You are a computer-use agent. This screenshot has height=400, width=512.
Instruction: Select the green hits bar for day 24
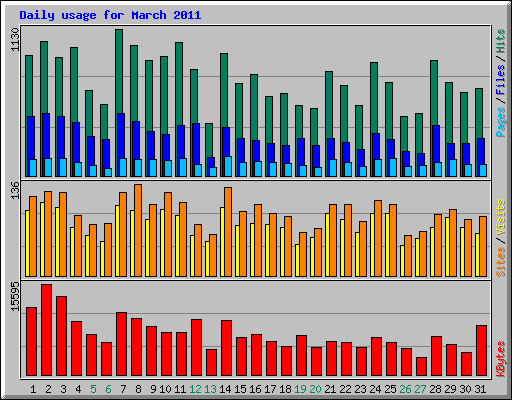point(374,97)
